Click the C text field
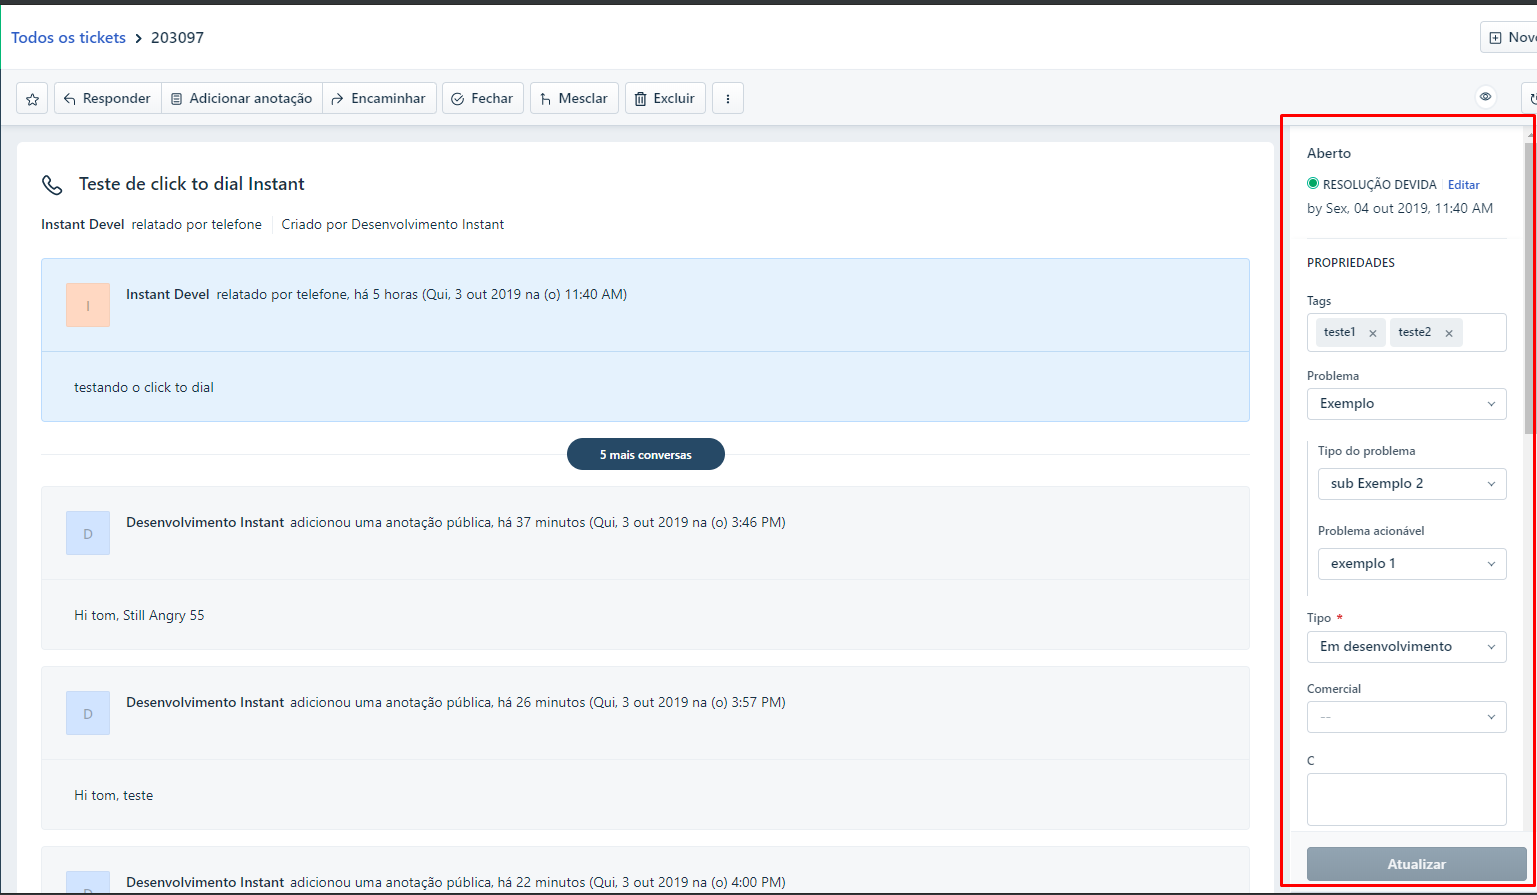 point(1406,799)
